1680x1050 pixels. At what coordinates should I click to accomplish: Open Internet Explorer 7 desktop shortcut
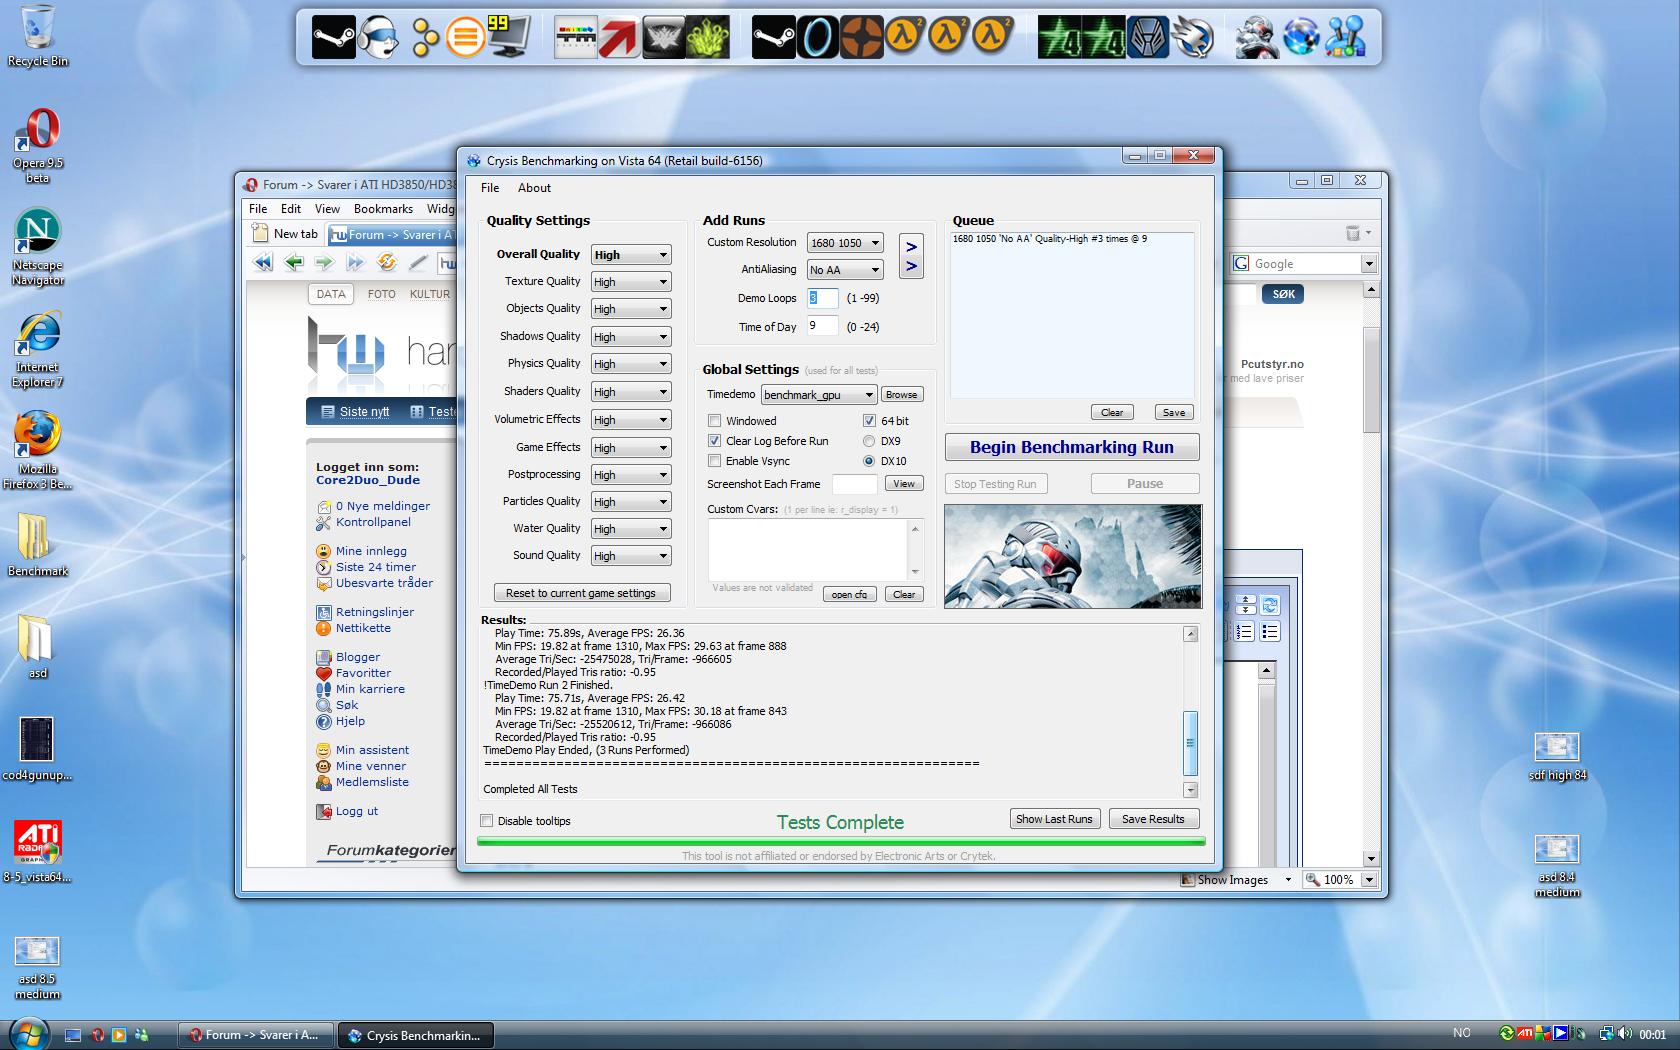pyautogui.click(x=38, y=350)
